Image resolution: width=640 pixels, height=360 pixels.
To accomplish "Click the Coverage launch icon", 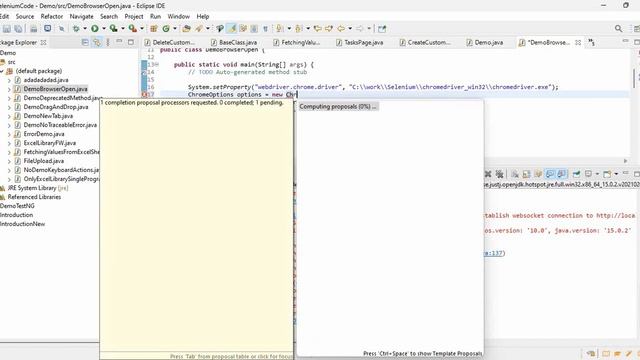I will [x=113, y=29].
